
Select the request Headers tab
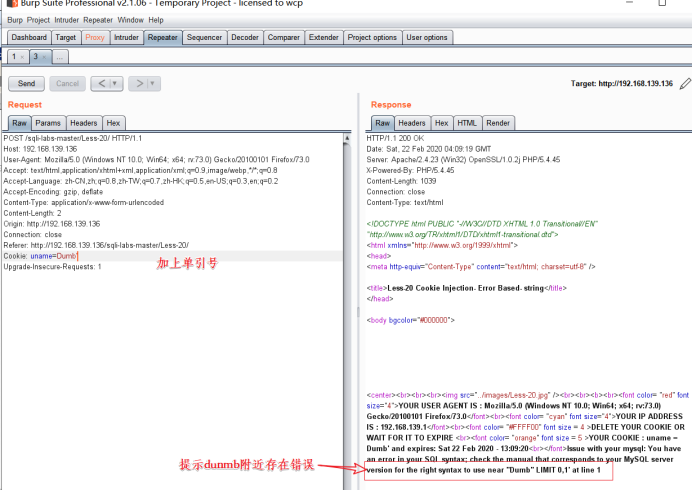coord(83,123)
